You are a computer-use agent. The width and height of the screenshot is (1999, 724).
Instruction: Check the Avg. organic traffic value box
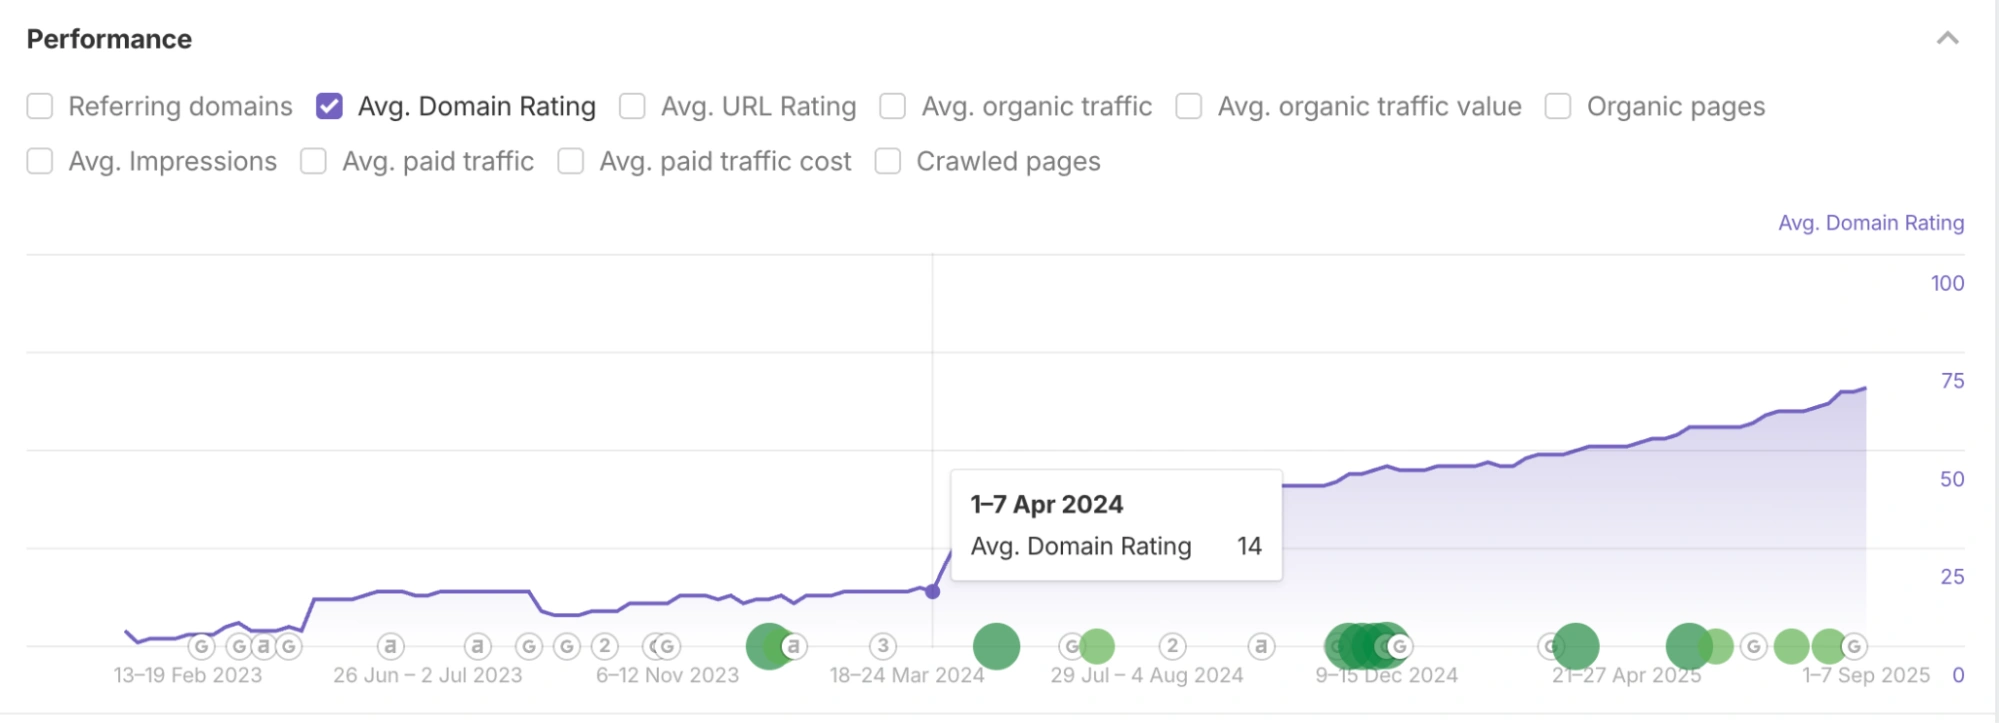pyautogui.click(x=1188, y=106)
